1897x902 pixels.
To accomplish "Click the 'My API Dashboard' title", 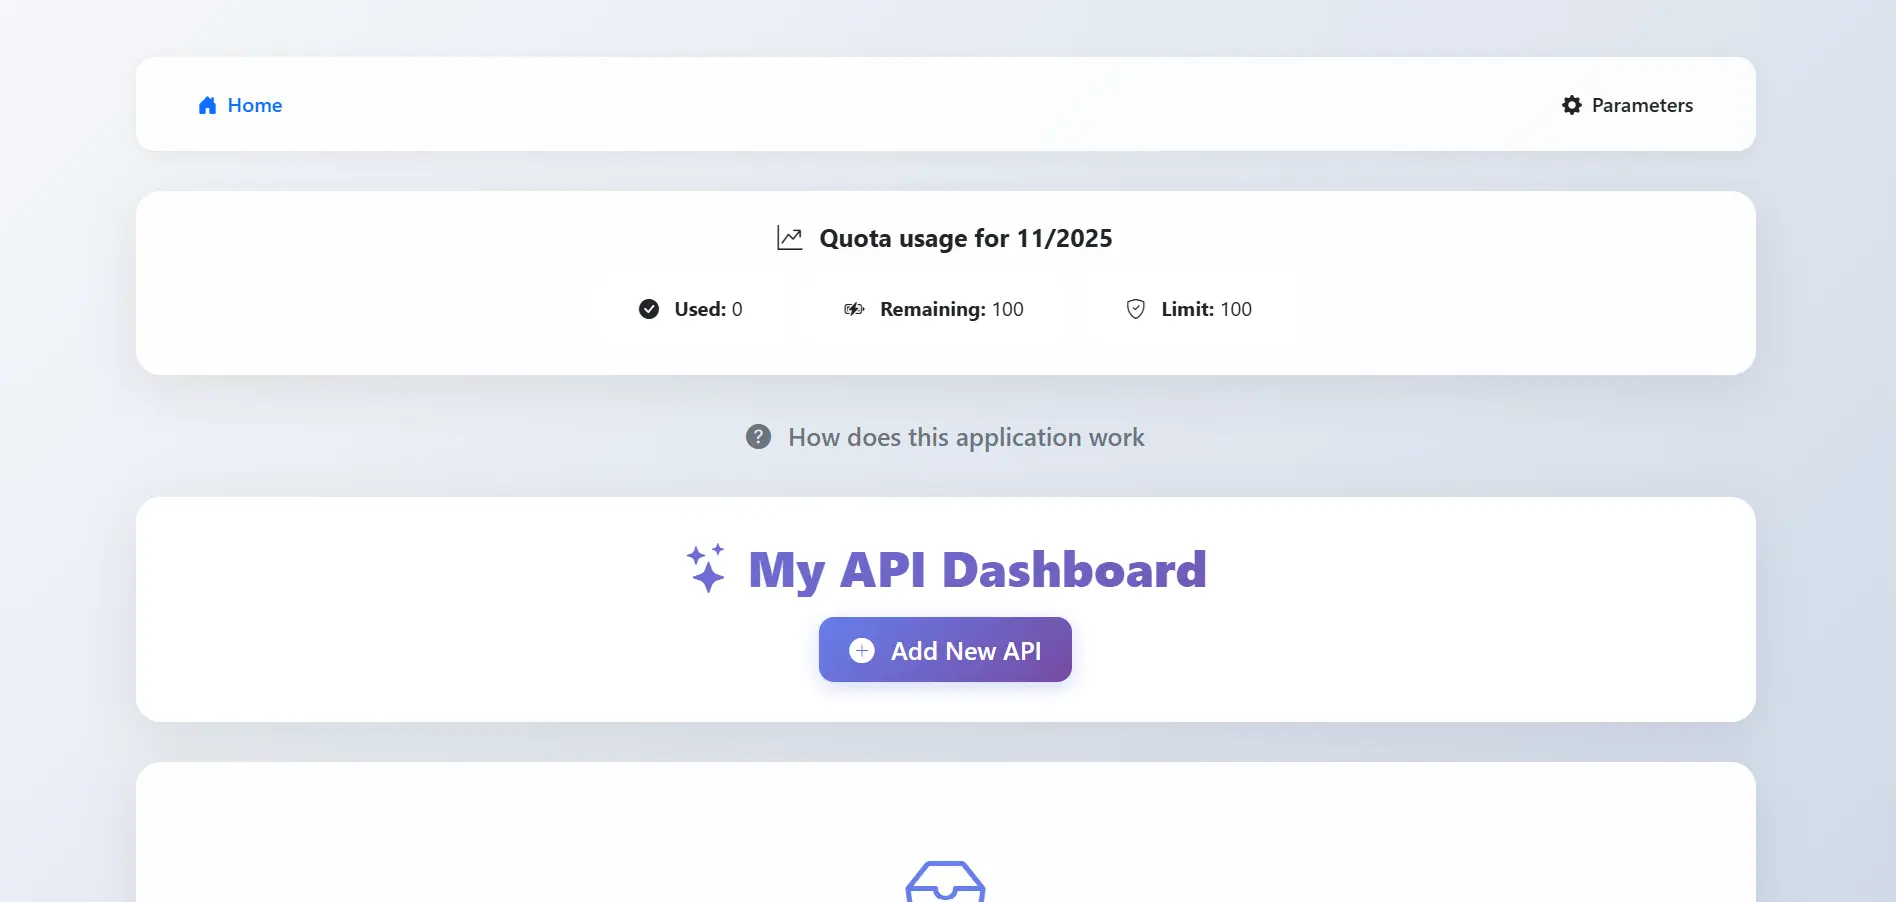I will [x=978, y=570].
